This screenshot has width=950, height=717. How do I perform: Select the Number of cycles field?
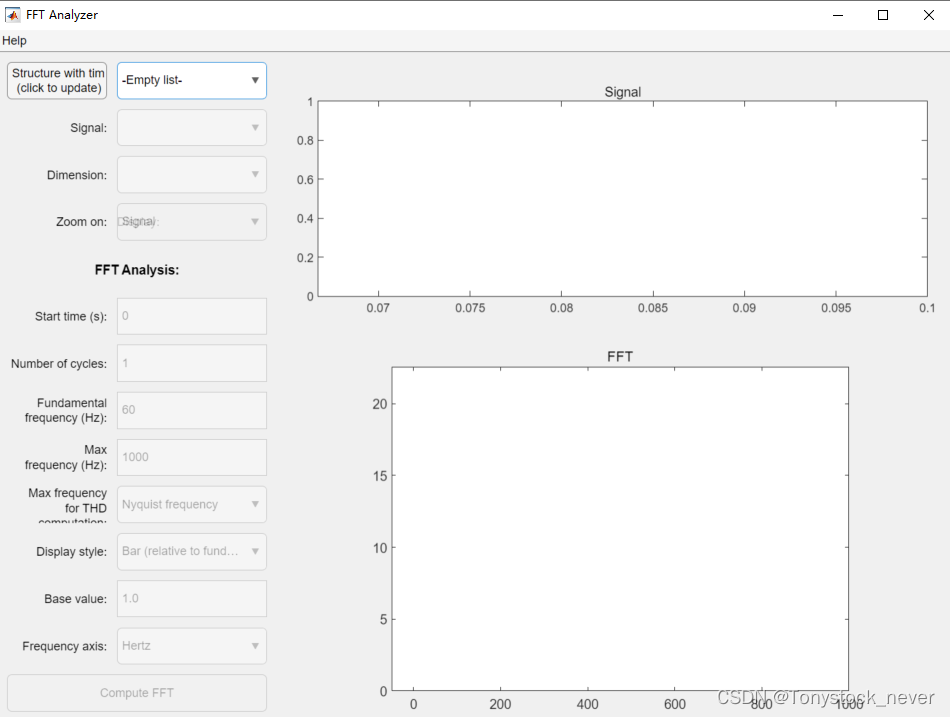(191, 363)
